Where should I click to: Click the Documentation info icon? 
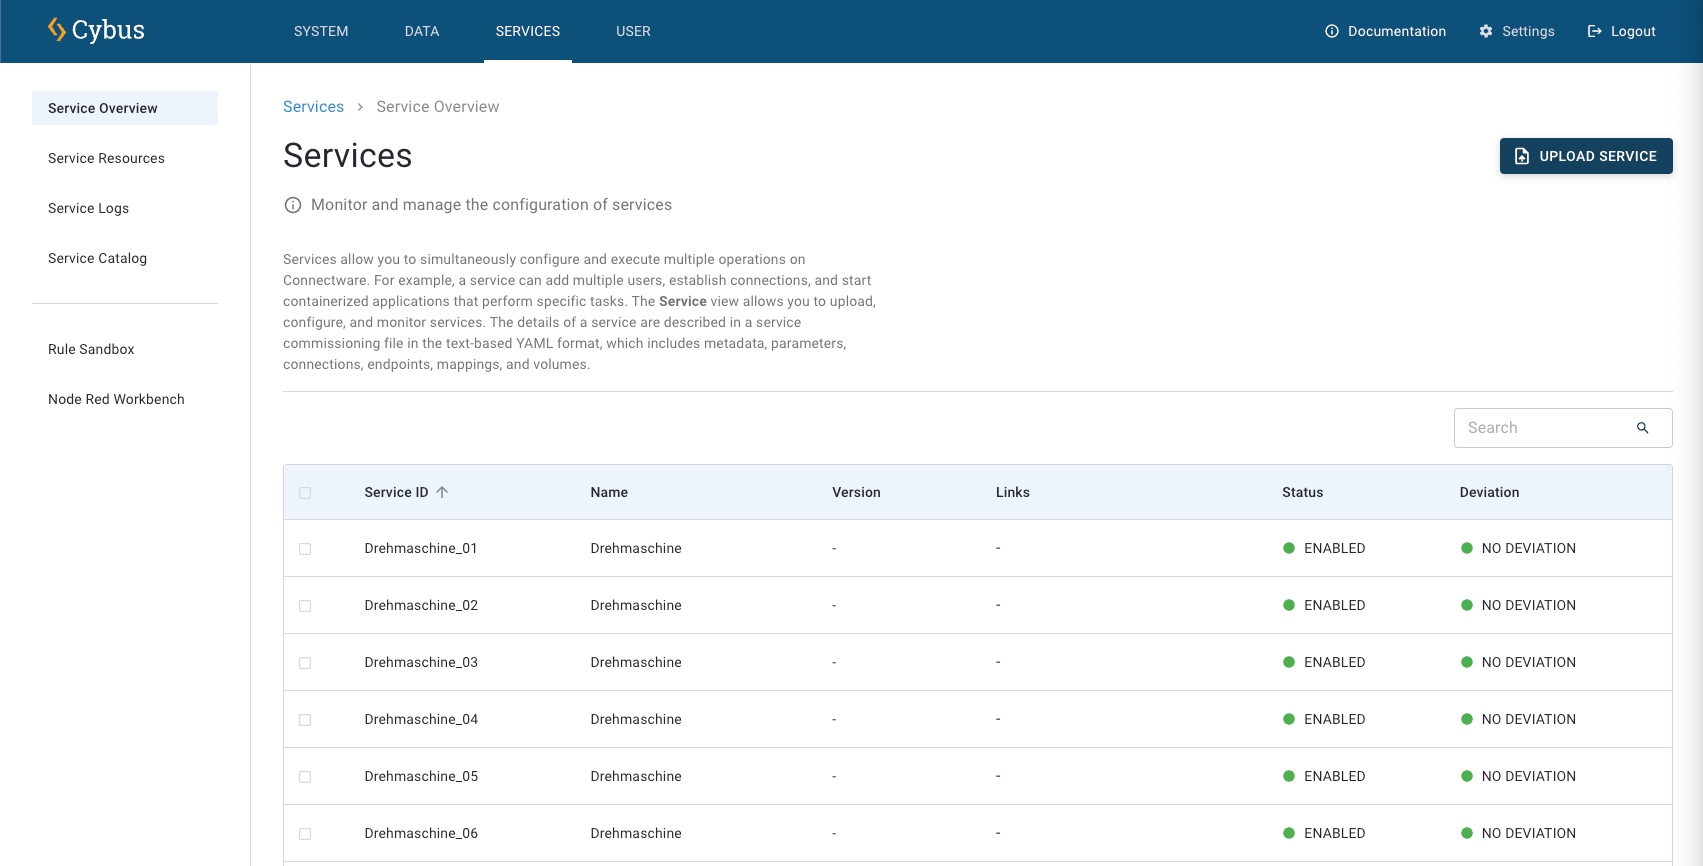tap(1332, 31)
